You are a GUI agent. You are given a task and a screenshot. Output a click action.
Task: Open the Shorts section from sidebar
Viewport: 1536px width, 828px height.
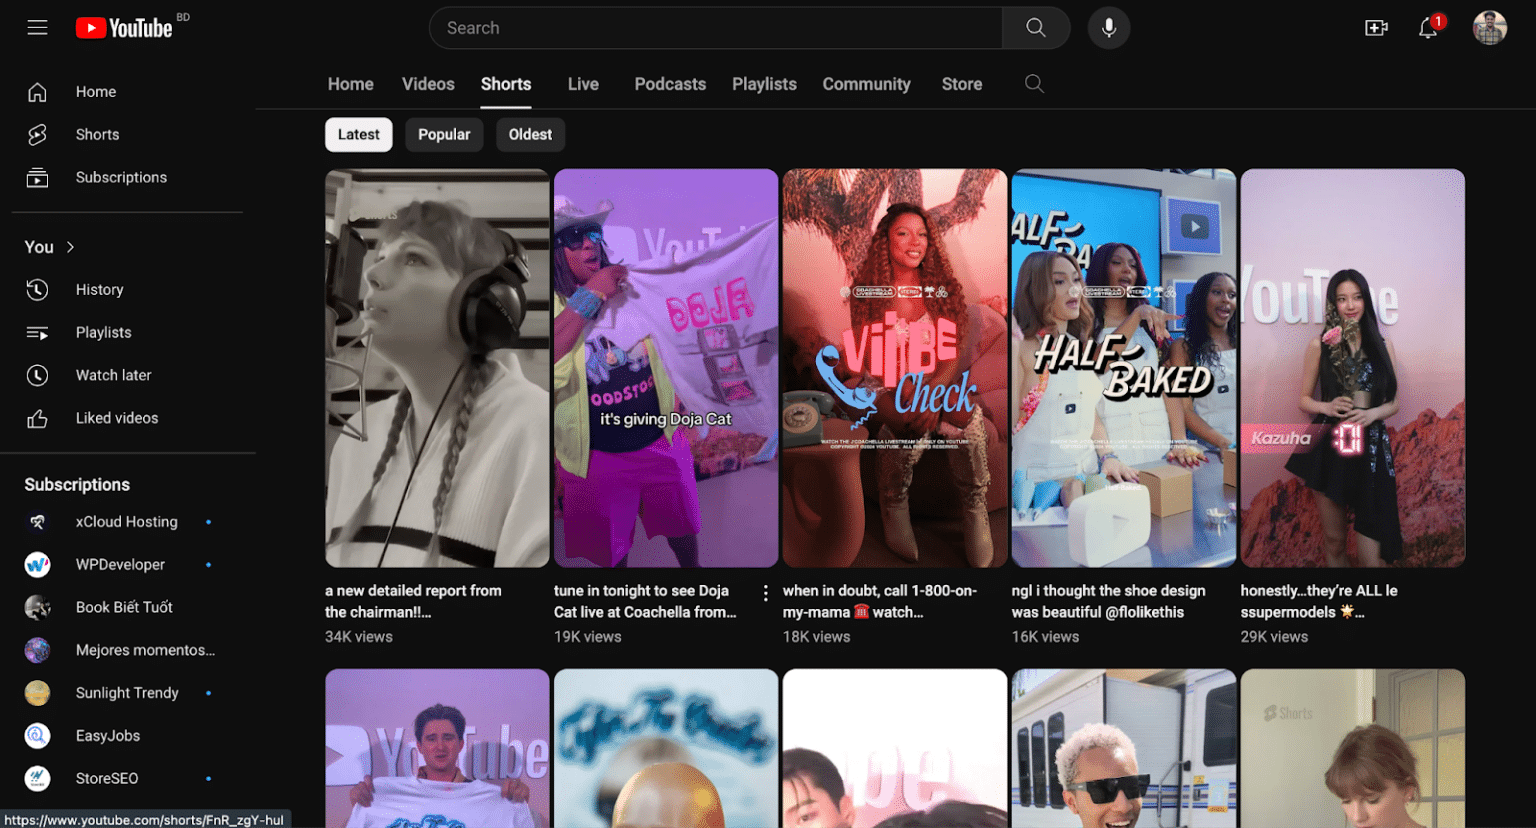(x=97, y=134)
